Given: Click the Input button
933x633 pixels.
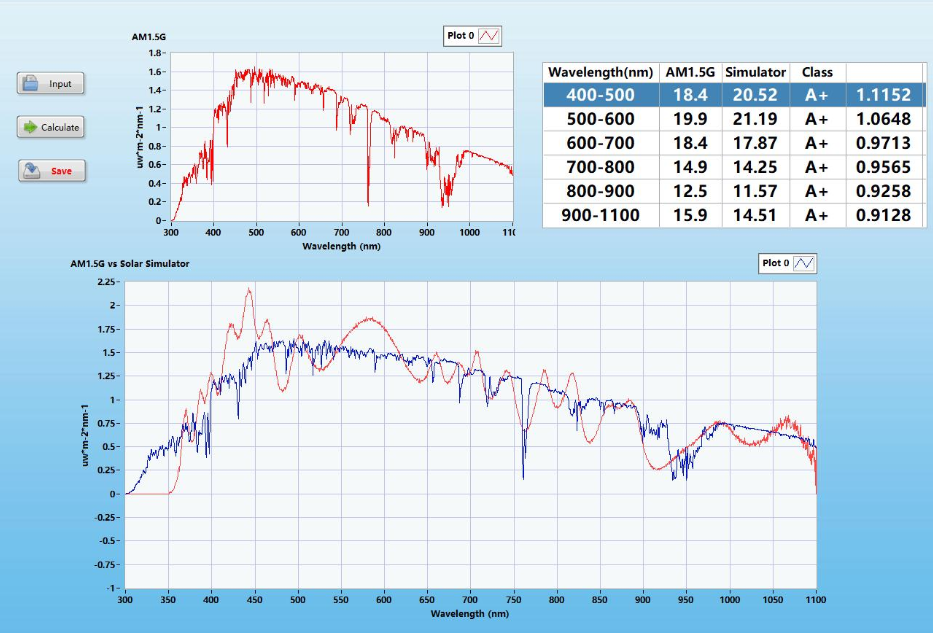Looking at the screenshot, I should pos(51,83).
